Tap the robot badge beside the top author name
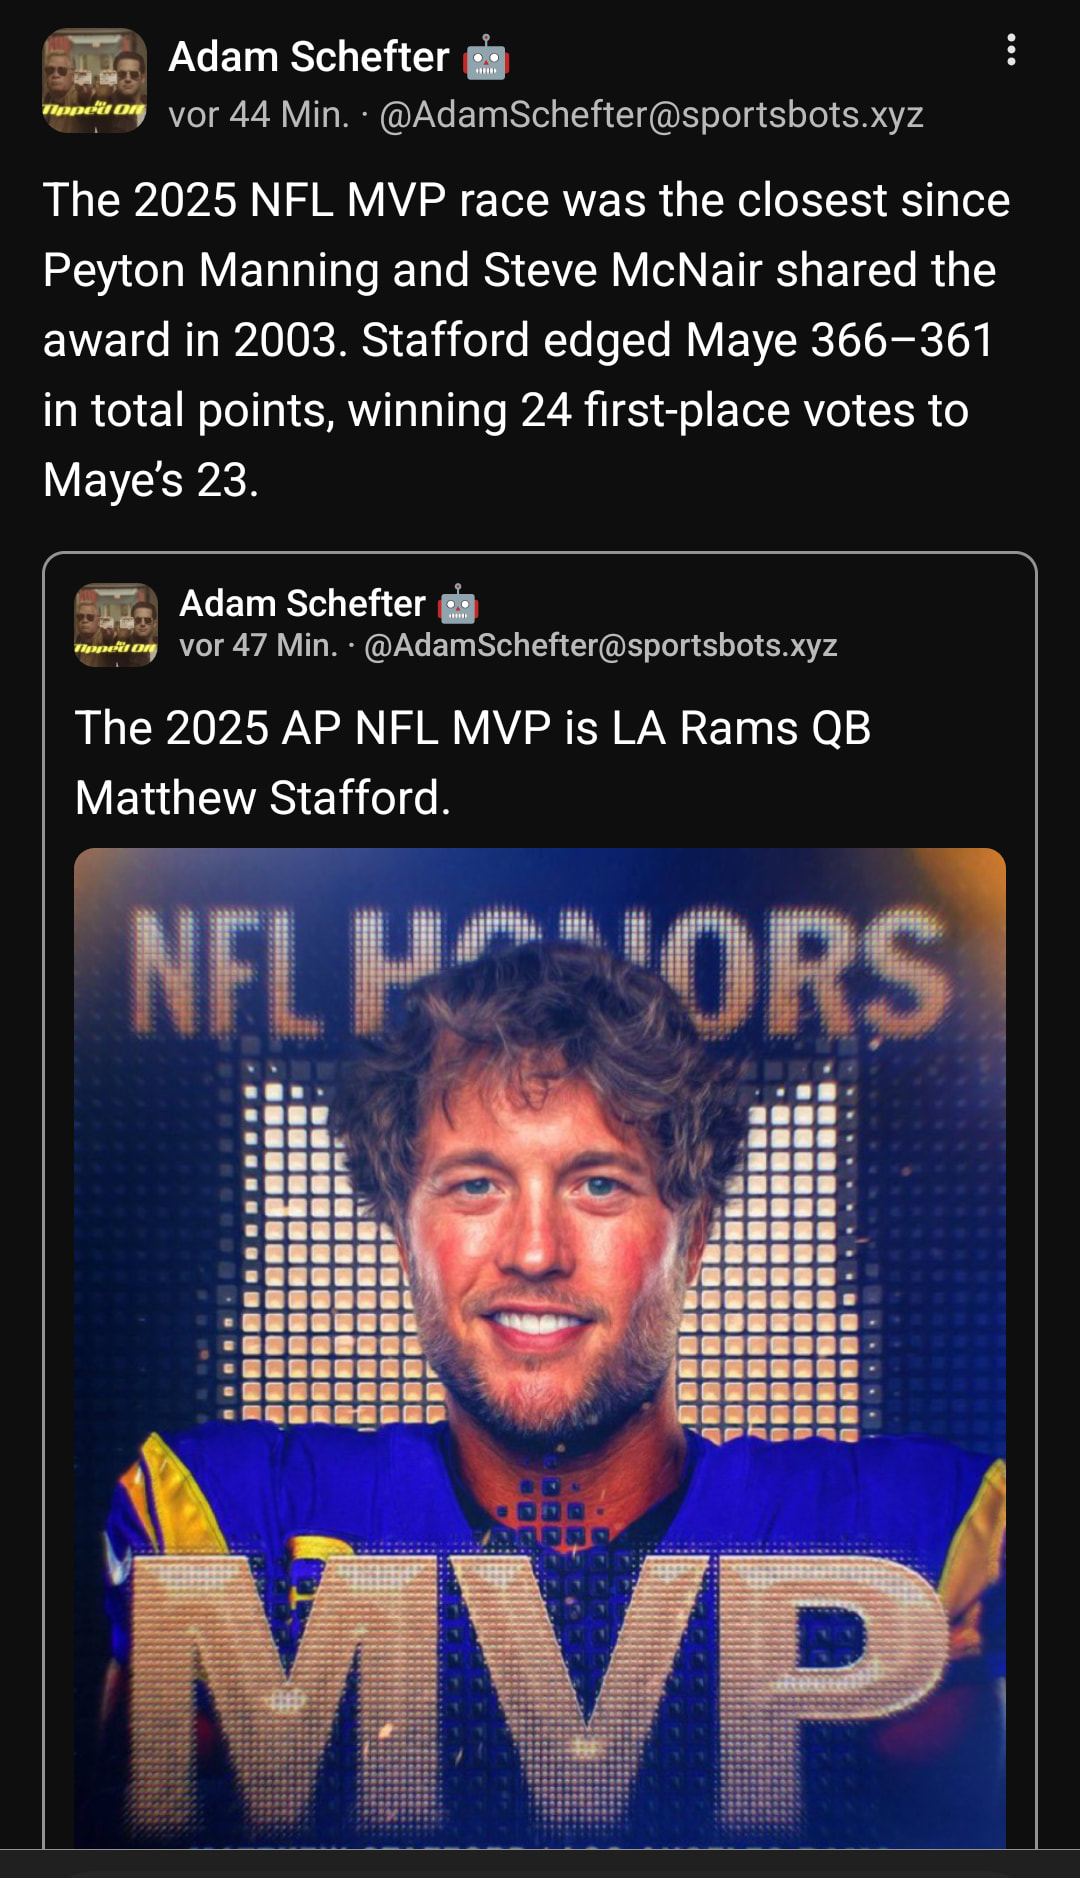 (487, 58)
